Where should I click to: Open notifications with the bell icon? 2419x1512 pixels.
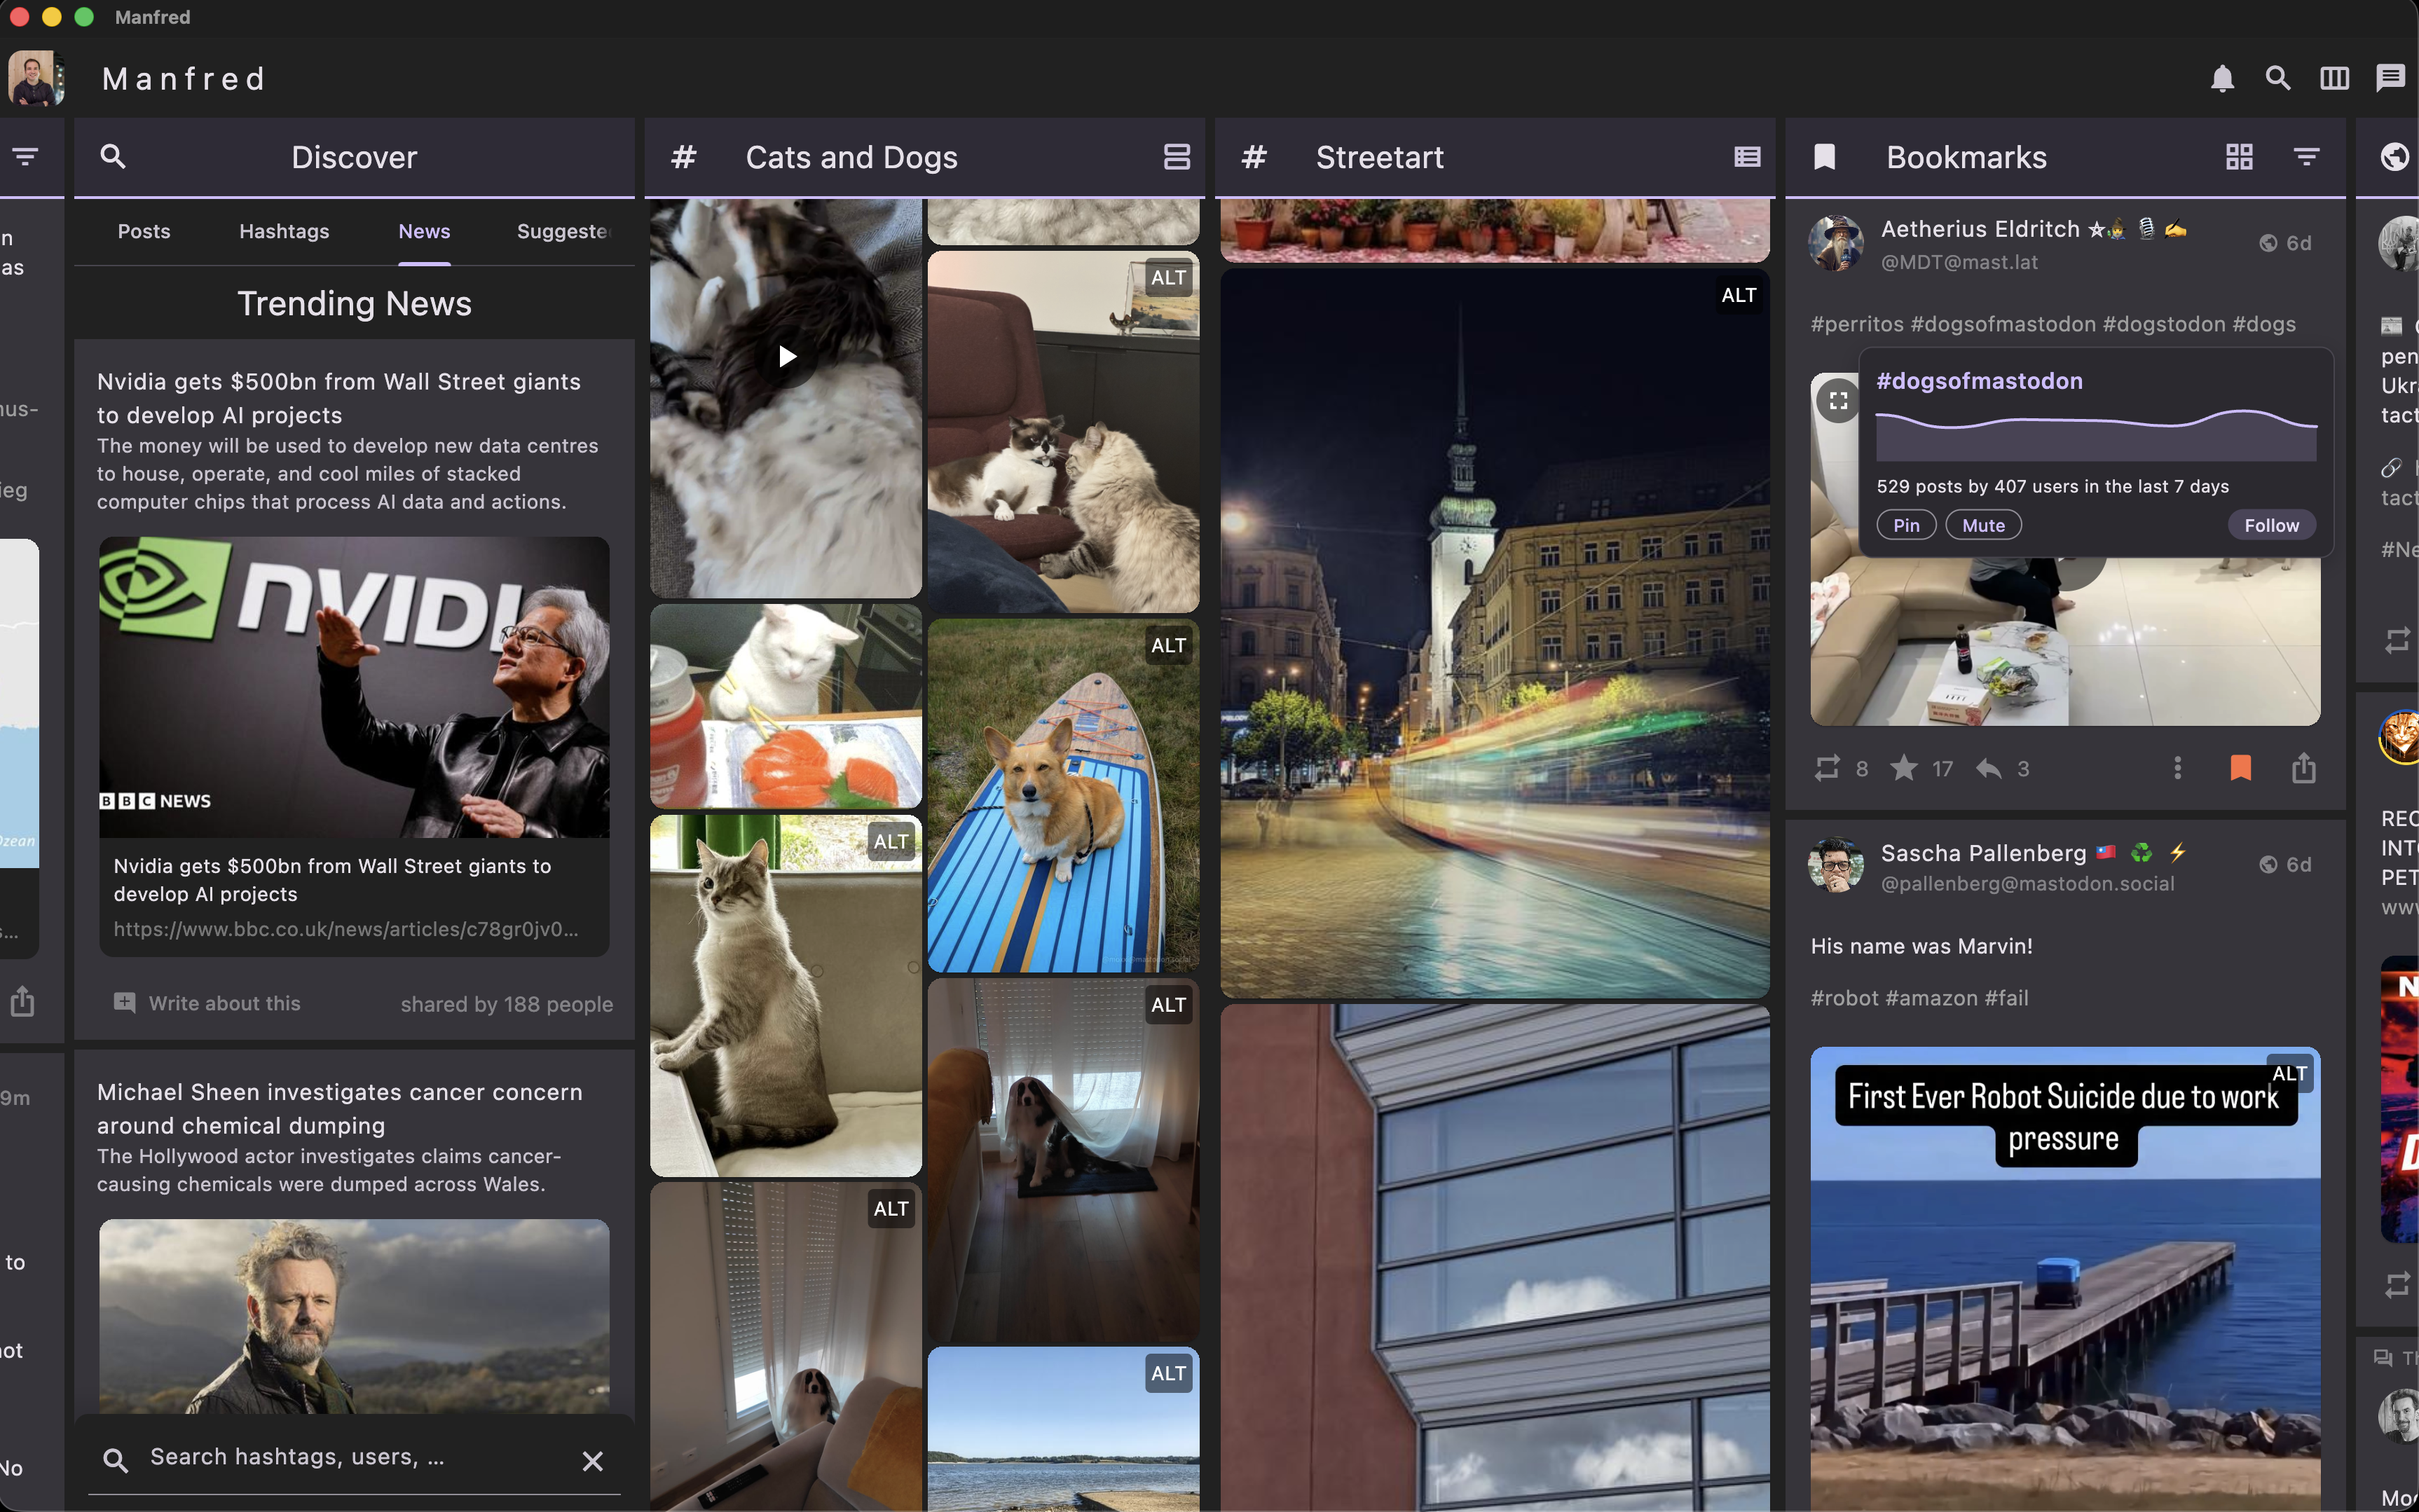(2222, 78)
